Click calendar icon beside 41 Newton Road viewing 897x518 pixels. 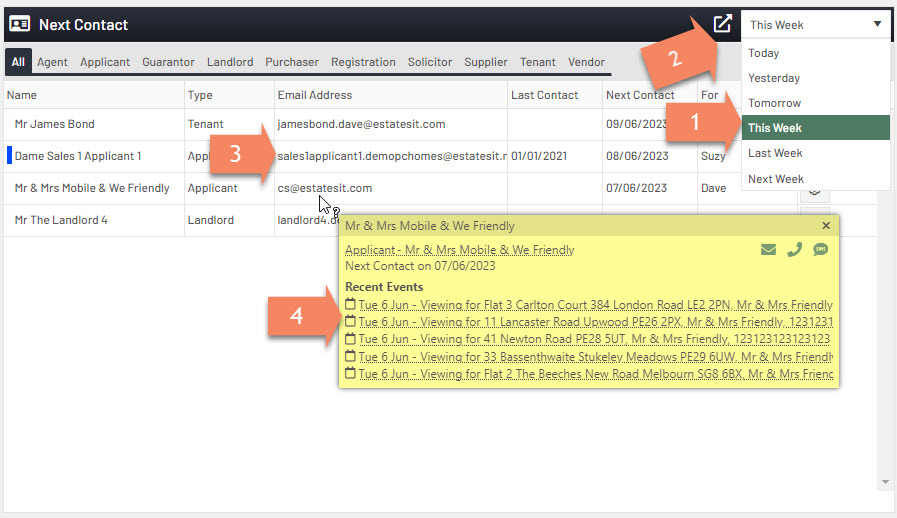(x=350, y=339)
